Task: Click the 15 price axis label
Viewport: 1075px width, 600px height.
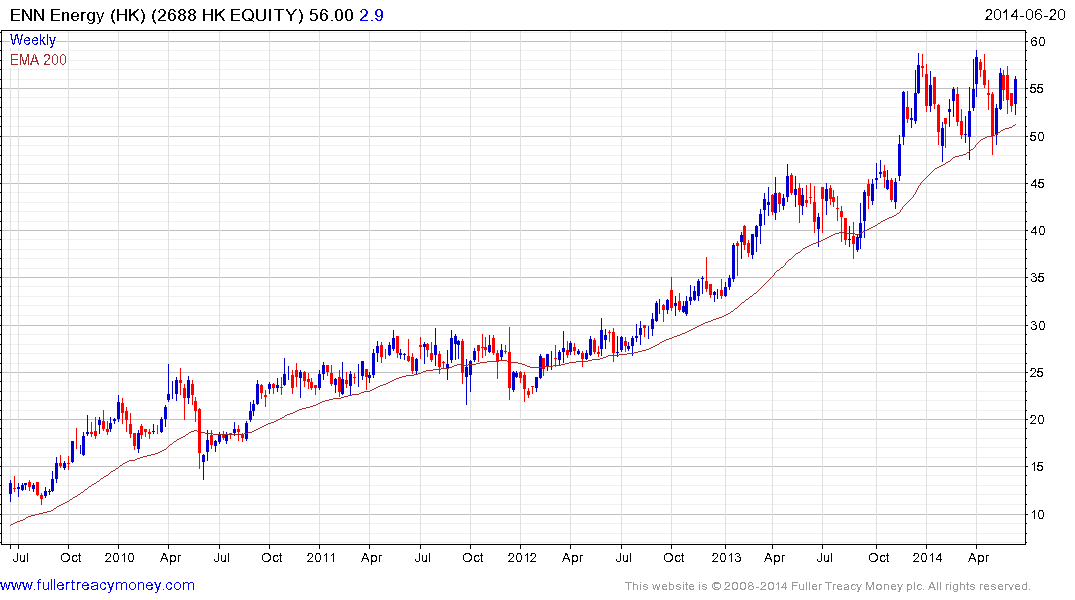Action: coord(1038,467)
